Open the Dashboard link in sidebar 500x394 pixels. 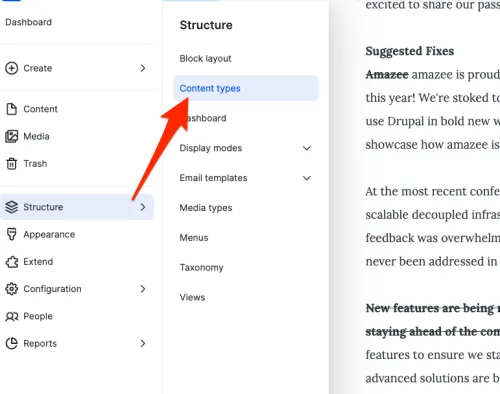pos(28,22)
